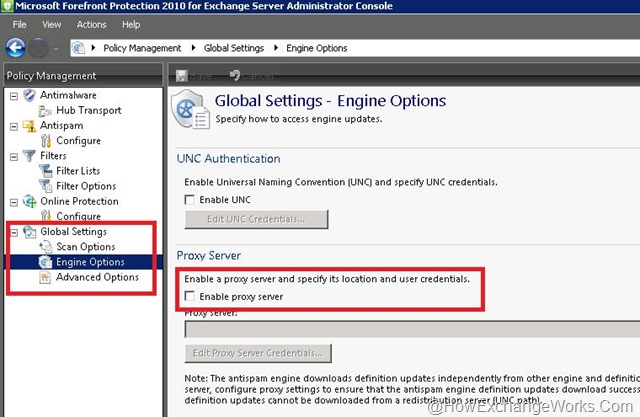Screen dimensions: 640x417
Task: Collapse the Antimalware tree node
Action: (13, 96)
